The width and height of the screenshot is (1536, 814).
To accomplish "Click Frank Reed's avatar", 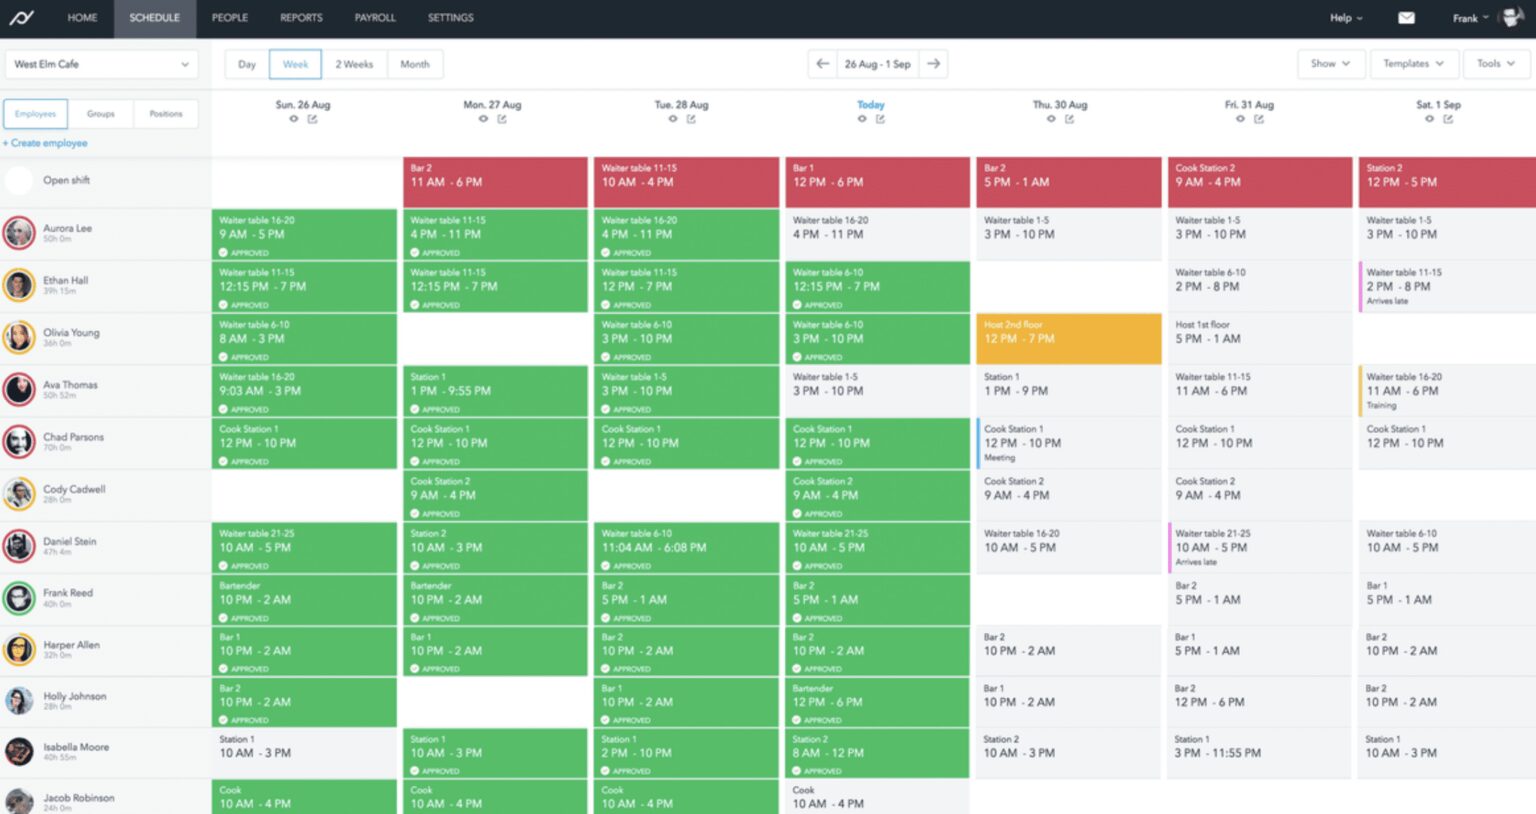I will (x=19, y=598).
